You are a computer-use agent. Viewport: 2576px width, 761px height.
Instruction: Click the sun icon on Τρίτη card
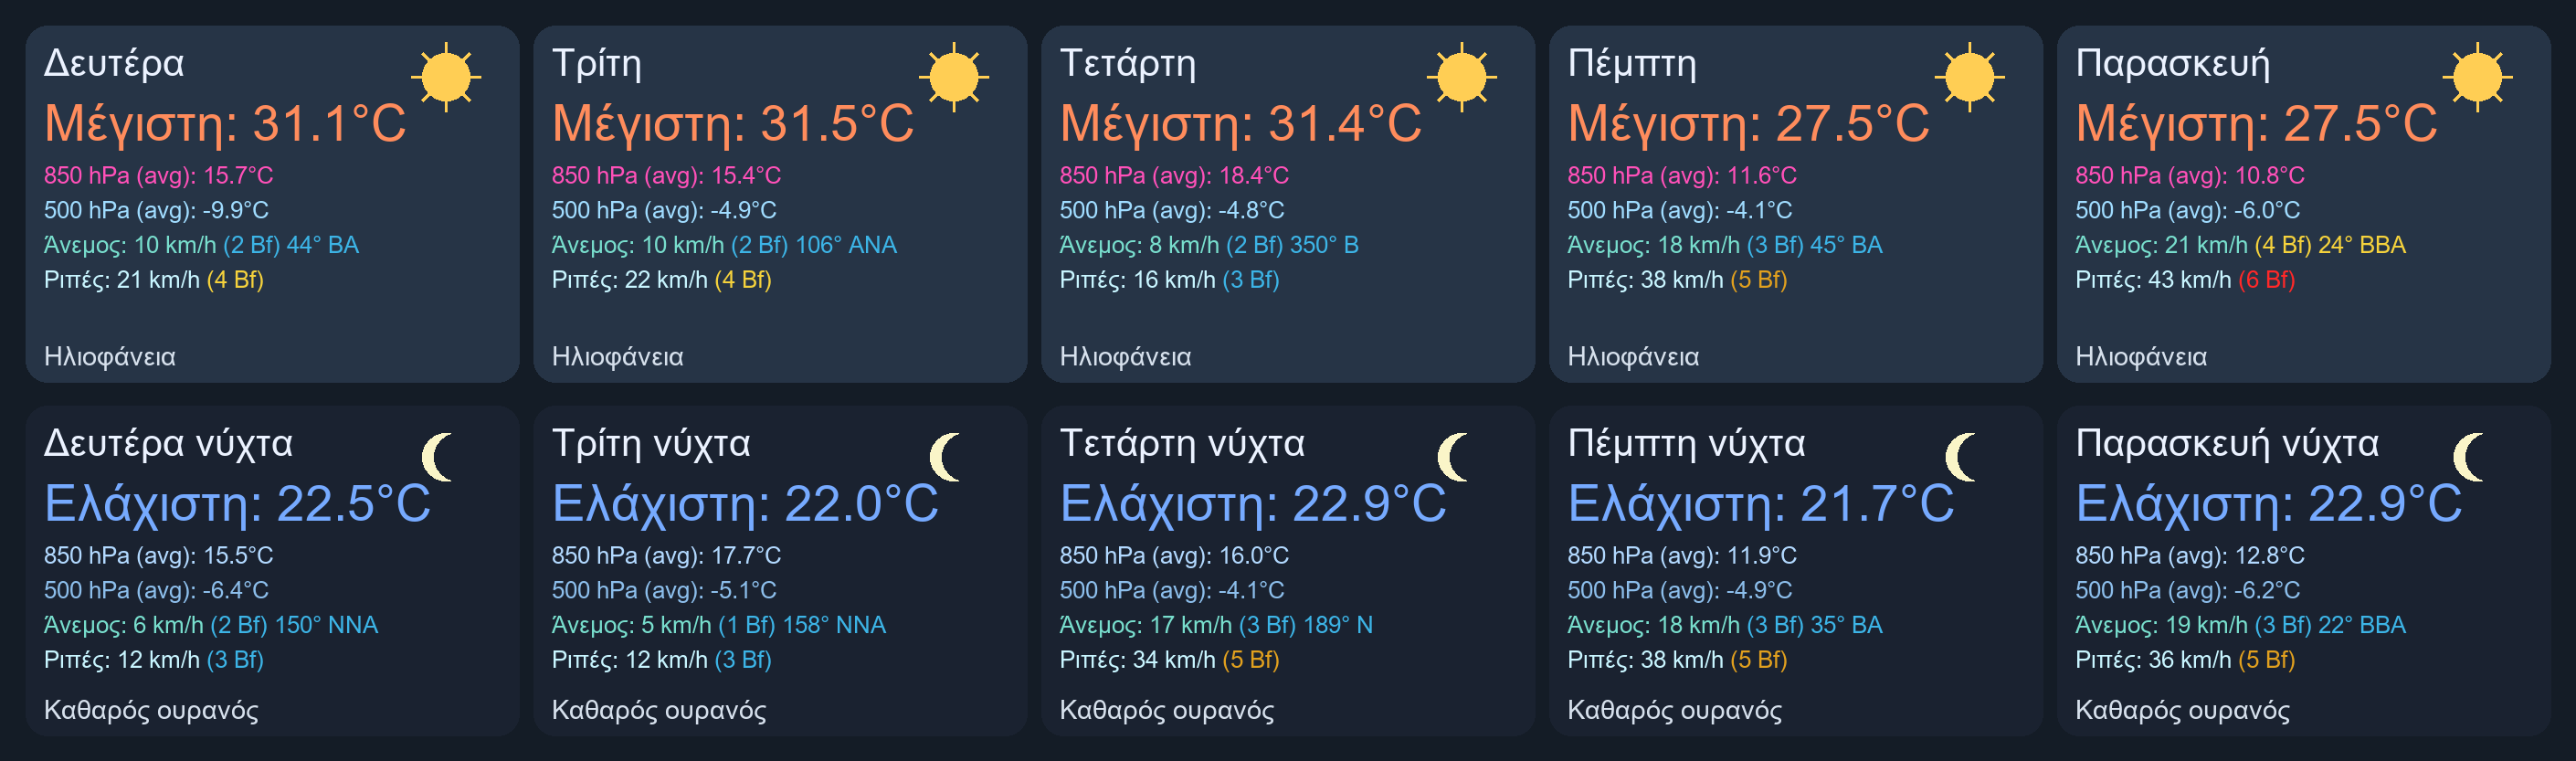tap(954, 77)
